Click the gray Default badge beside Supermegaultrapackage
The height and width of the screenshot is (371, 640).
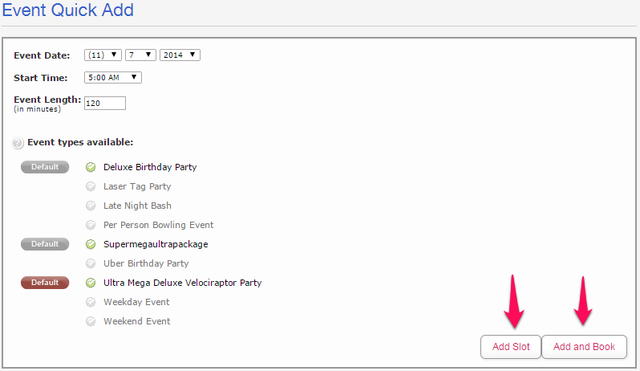click(45, 244)
